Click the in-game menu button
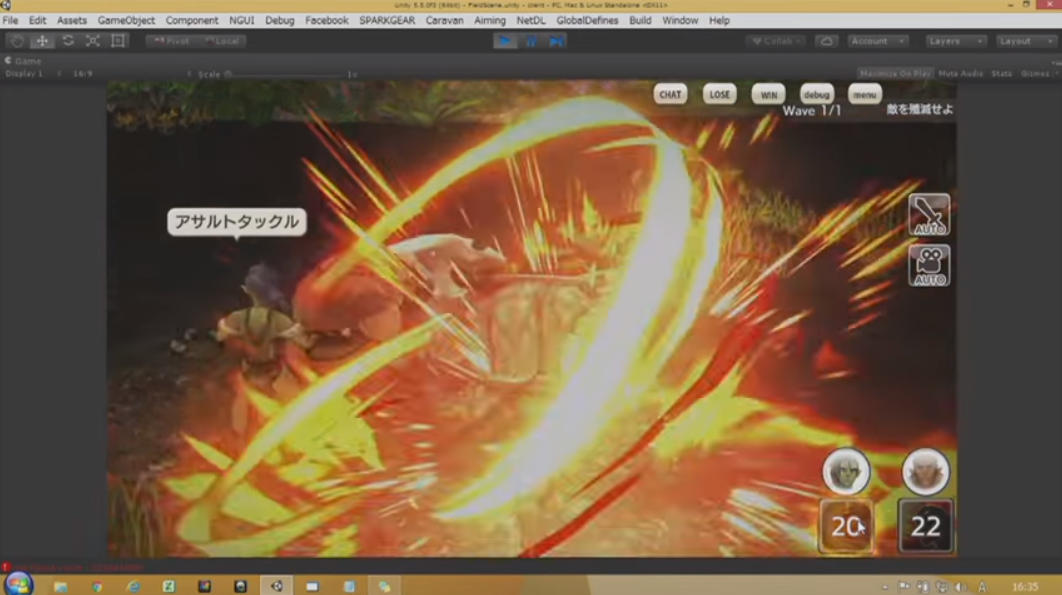The height and width of the screenshot is (595, 1062). (865, 94)
